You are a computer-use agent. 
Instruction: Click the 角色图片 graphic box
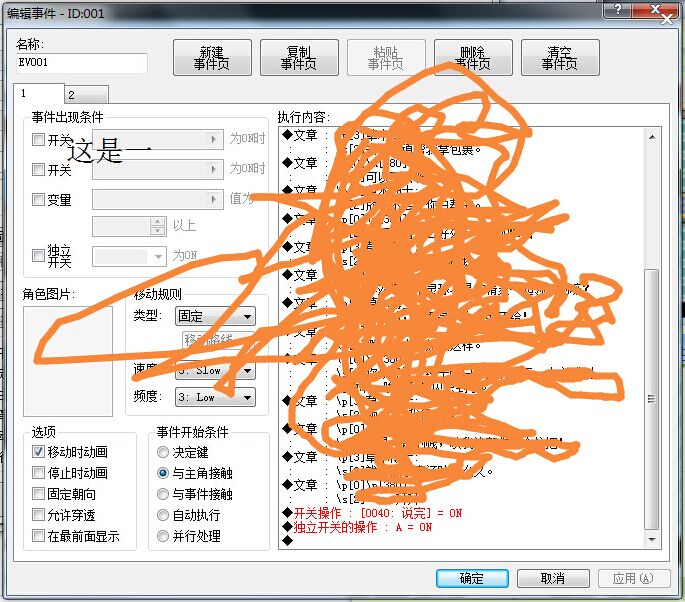68,361
